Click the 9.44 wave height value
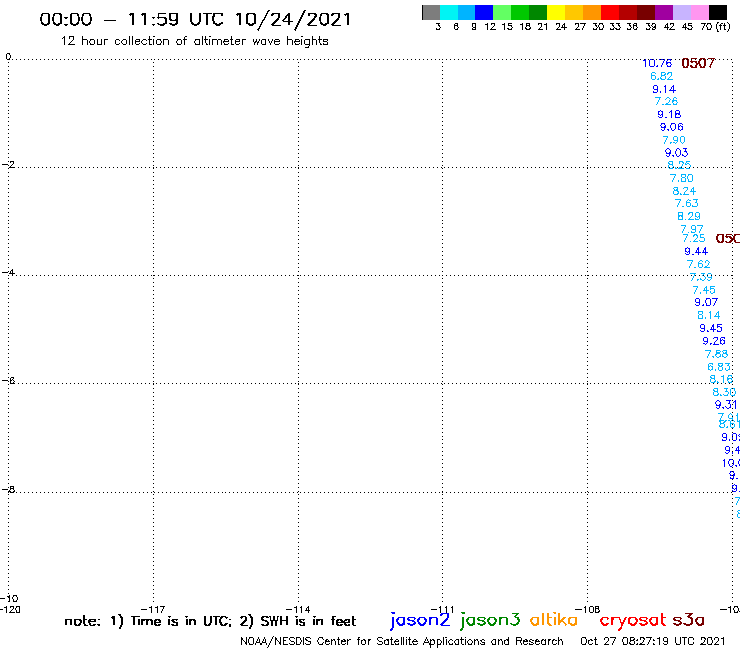The width and height of the screenshot is (740, 650). coord(696,252)
